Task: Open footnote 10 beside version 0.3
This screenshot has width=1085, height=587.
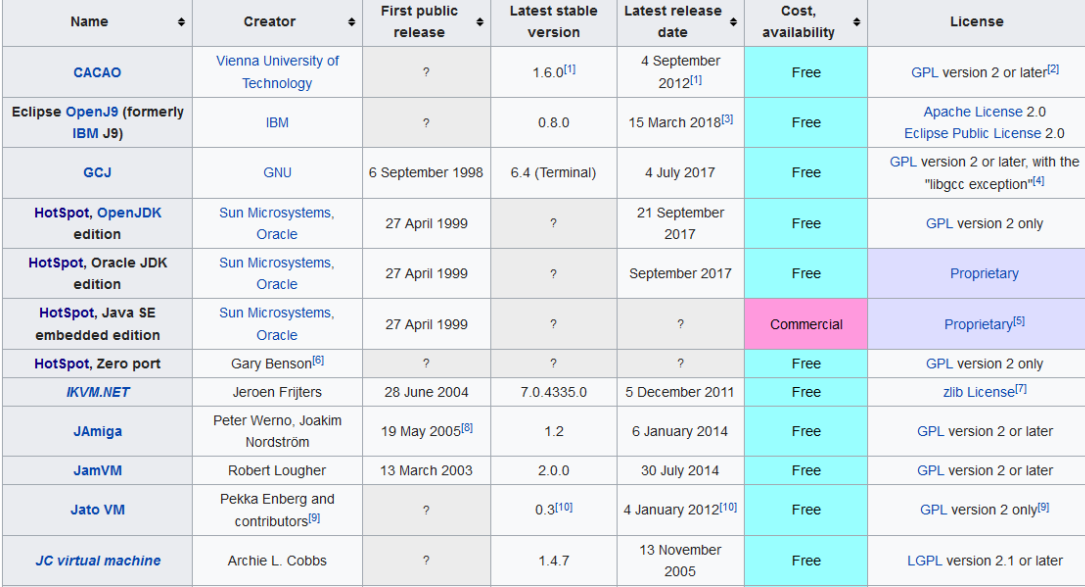Action: 564,506
